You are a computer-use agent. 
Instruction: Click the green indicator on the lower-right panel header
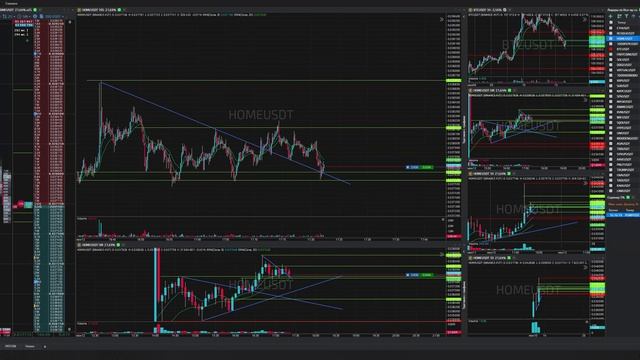click(628, 198)
